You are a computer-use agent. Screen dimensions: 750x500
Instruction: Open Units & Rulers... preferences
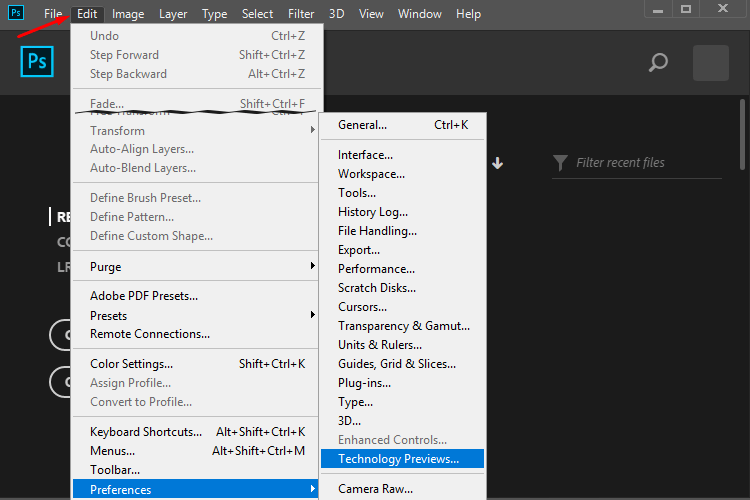pos(402,345)
